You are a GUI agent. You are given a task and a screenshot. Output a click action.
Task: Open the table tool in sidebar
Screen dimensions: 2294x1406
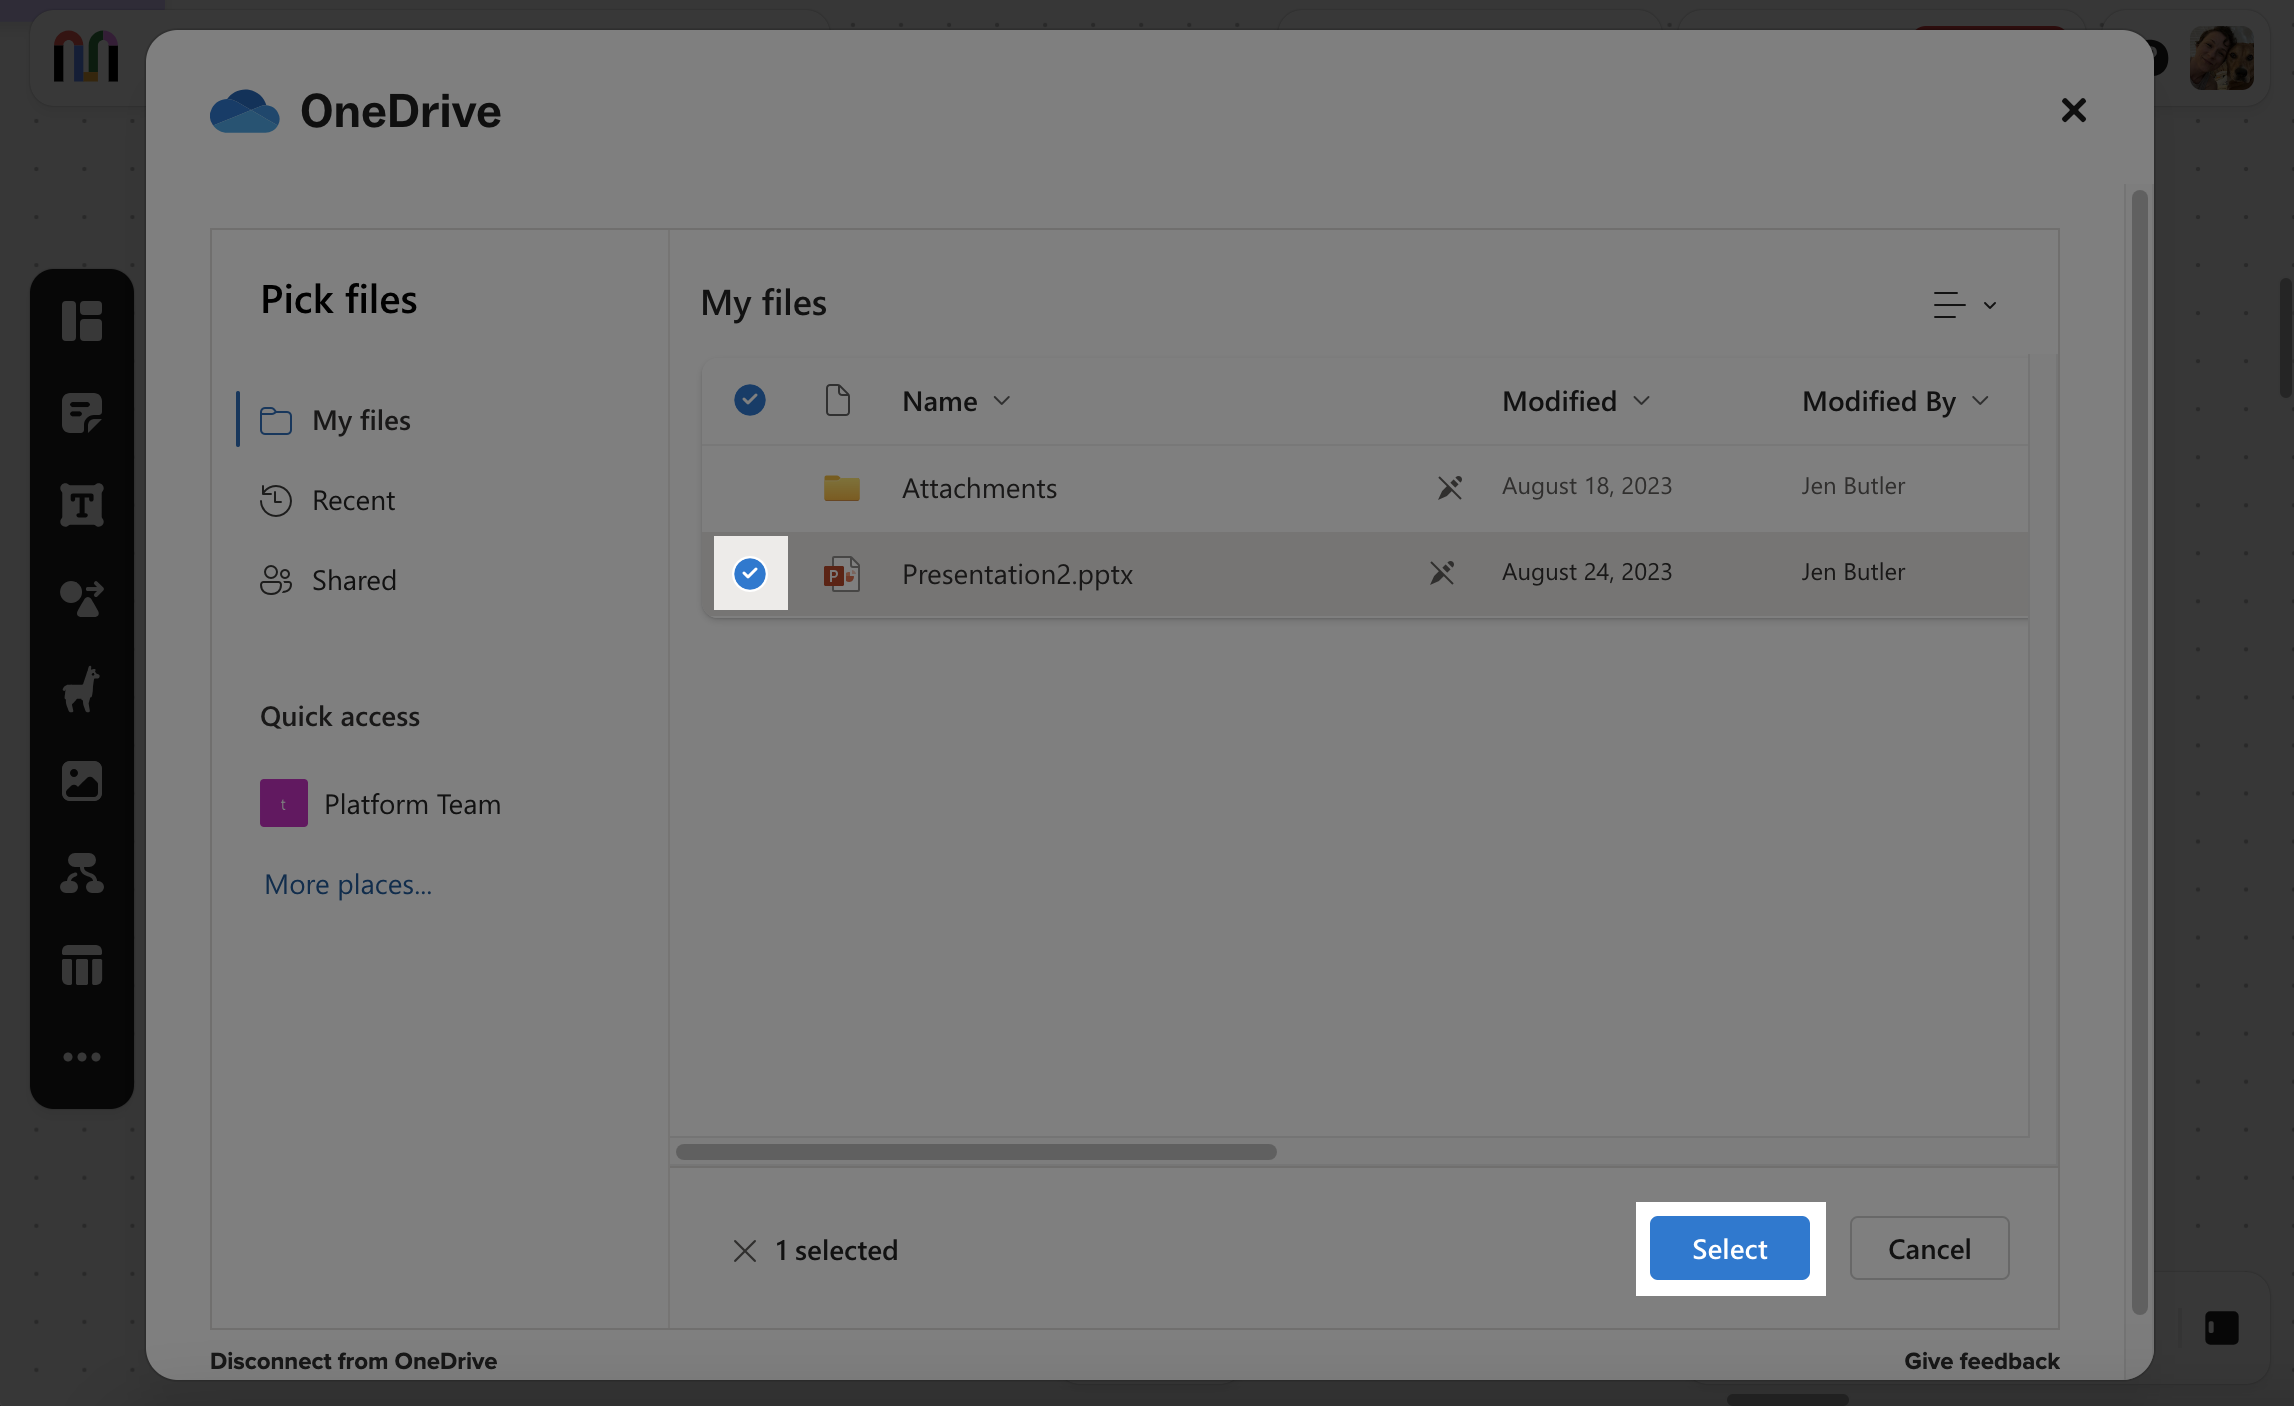click(81, 964)
